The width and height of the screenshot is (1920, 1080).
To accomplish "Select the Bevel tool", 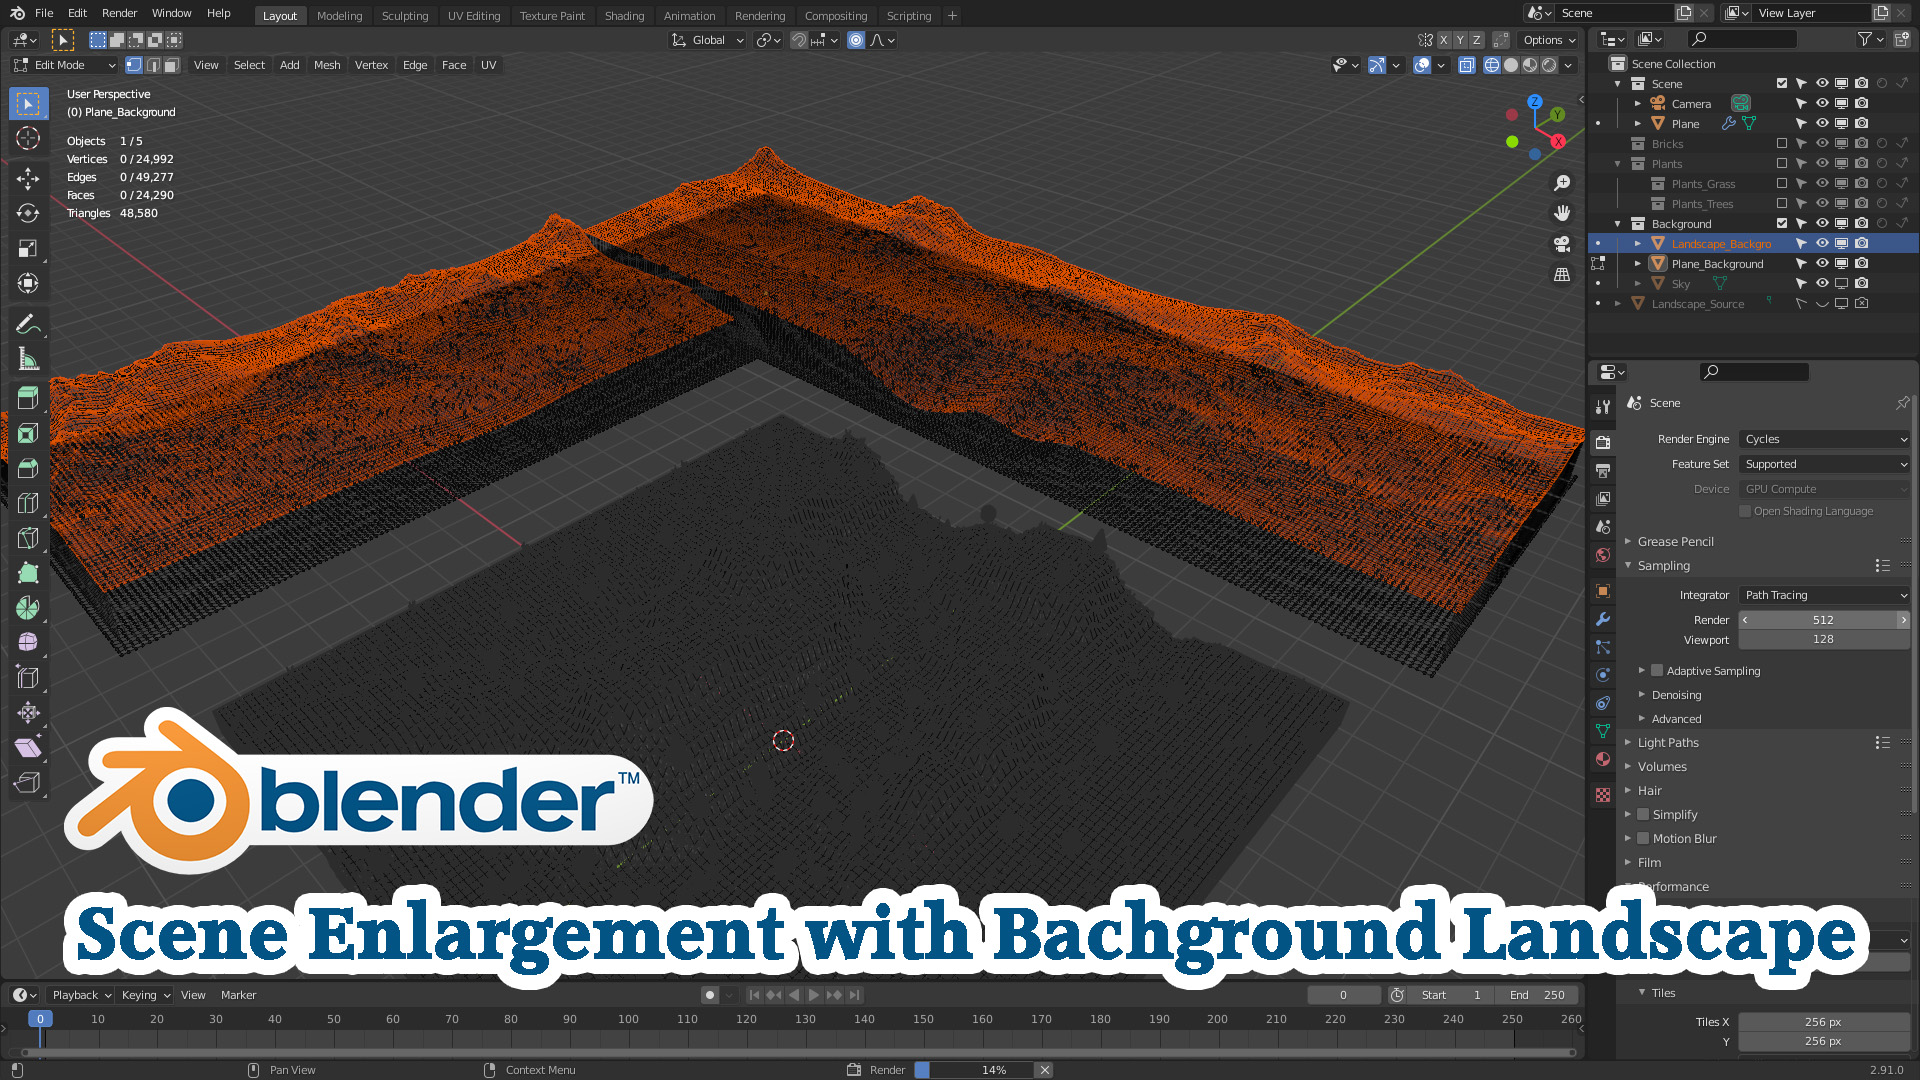I will (x=28, y=468).
